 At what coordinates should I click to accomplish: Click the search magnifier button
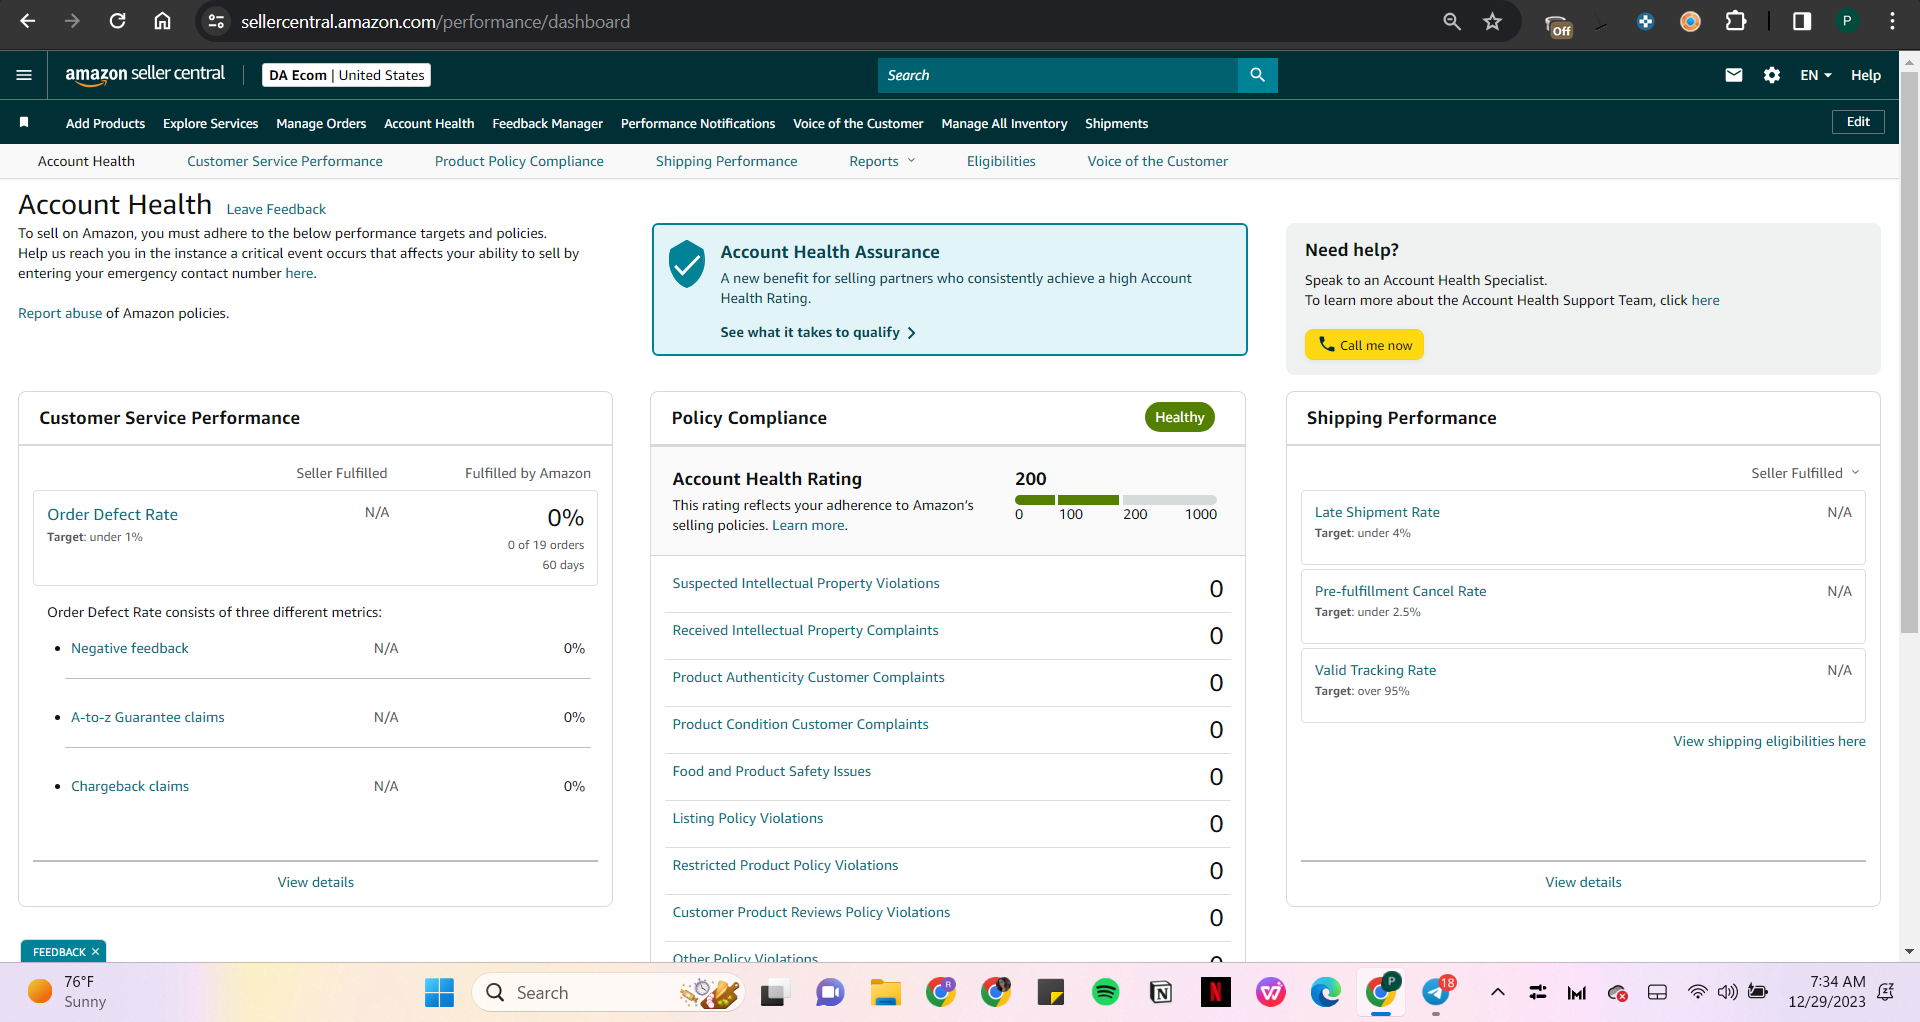pos(1257,75)
